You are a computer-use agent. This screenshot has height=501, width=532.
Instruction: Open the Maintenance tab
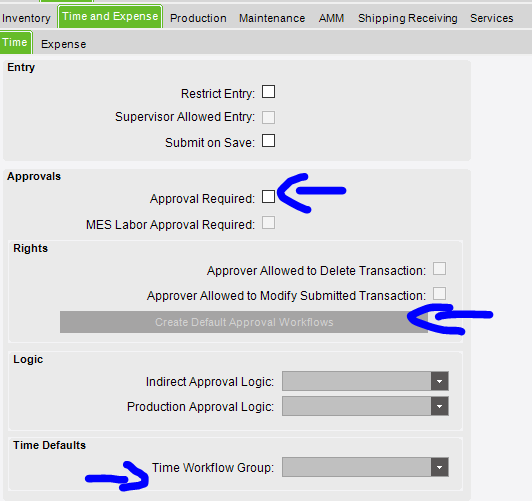coord(272,18)
